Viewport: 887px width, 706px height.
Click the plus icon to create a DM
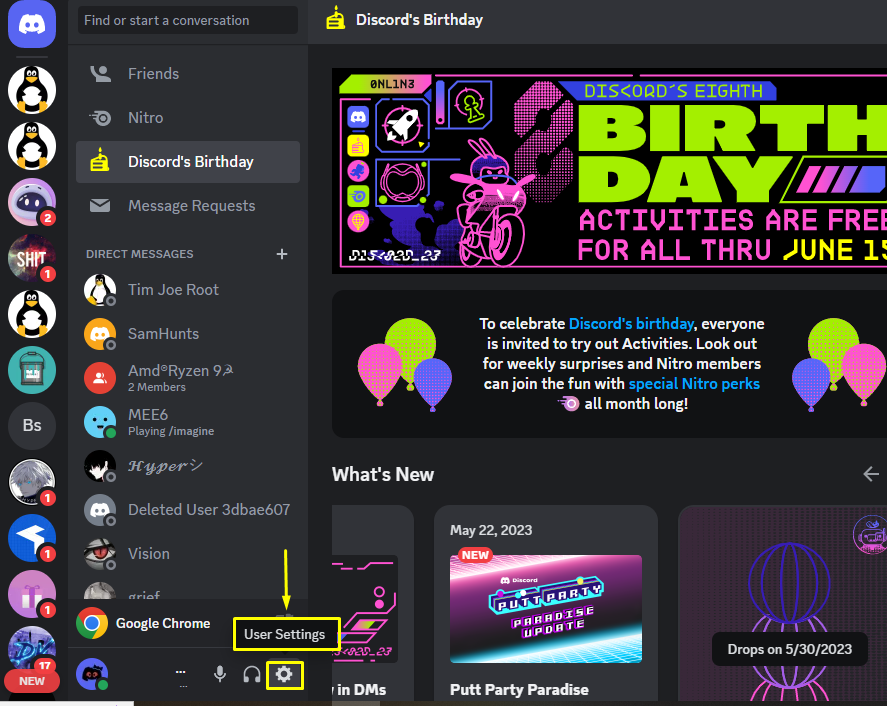tap(282, 254)
